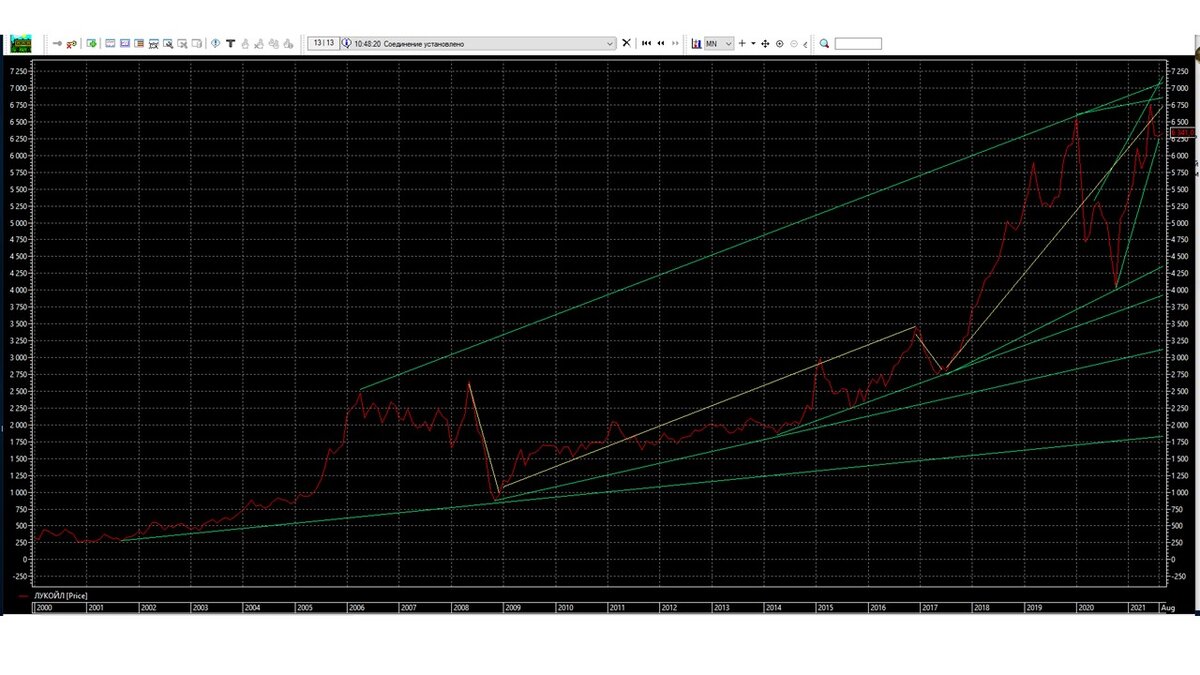
Task: Click the 2020 year label on time axis
Action: coord(1084,607)
